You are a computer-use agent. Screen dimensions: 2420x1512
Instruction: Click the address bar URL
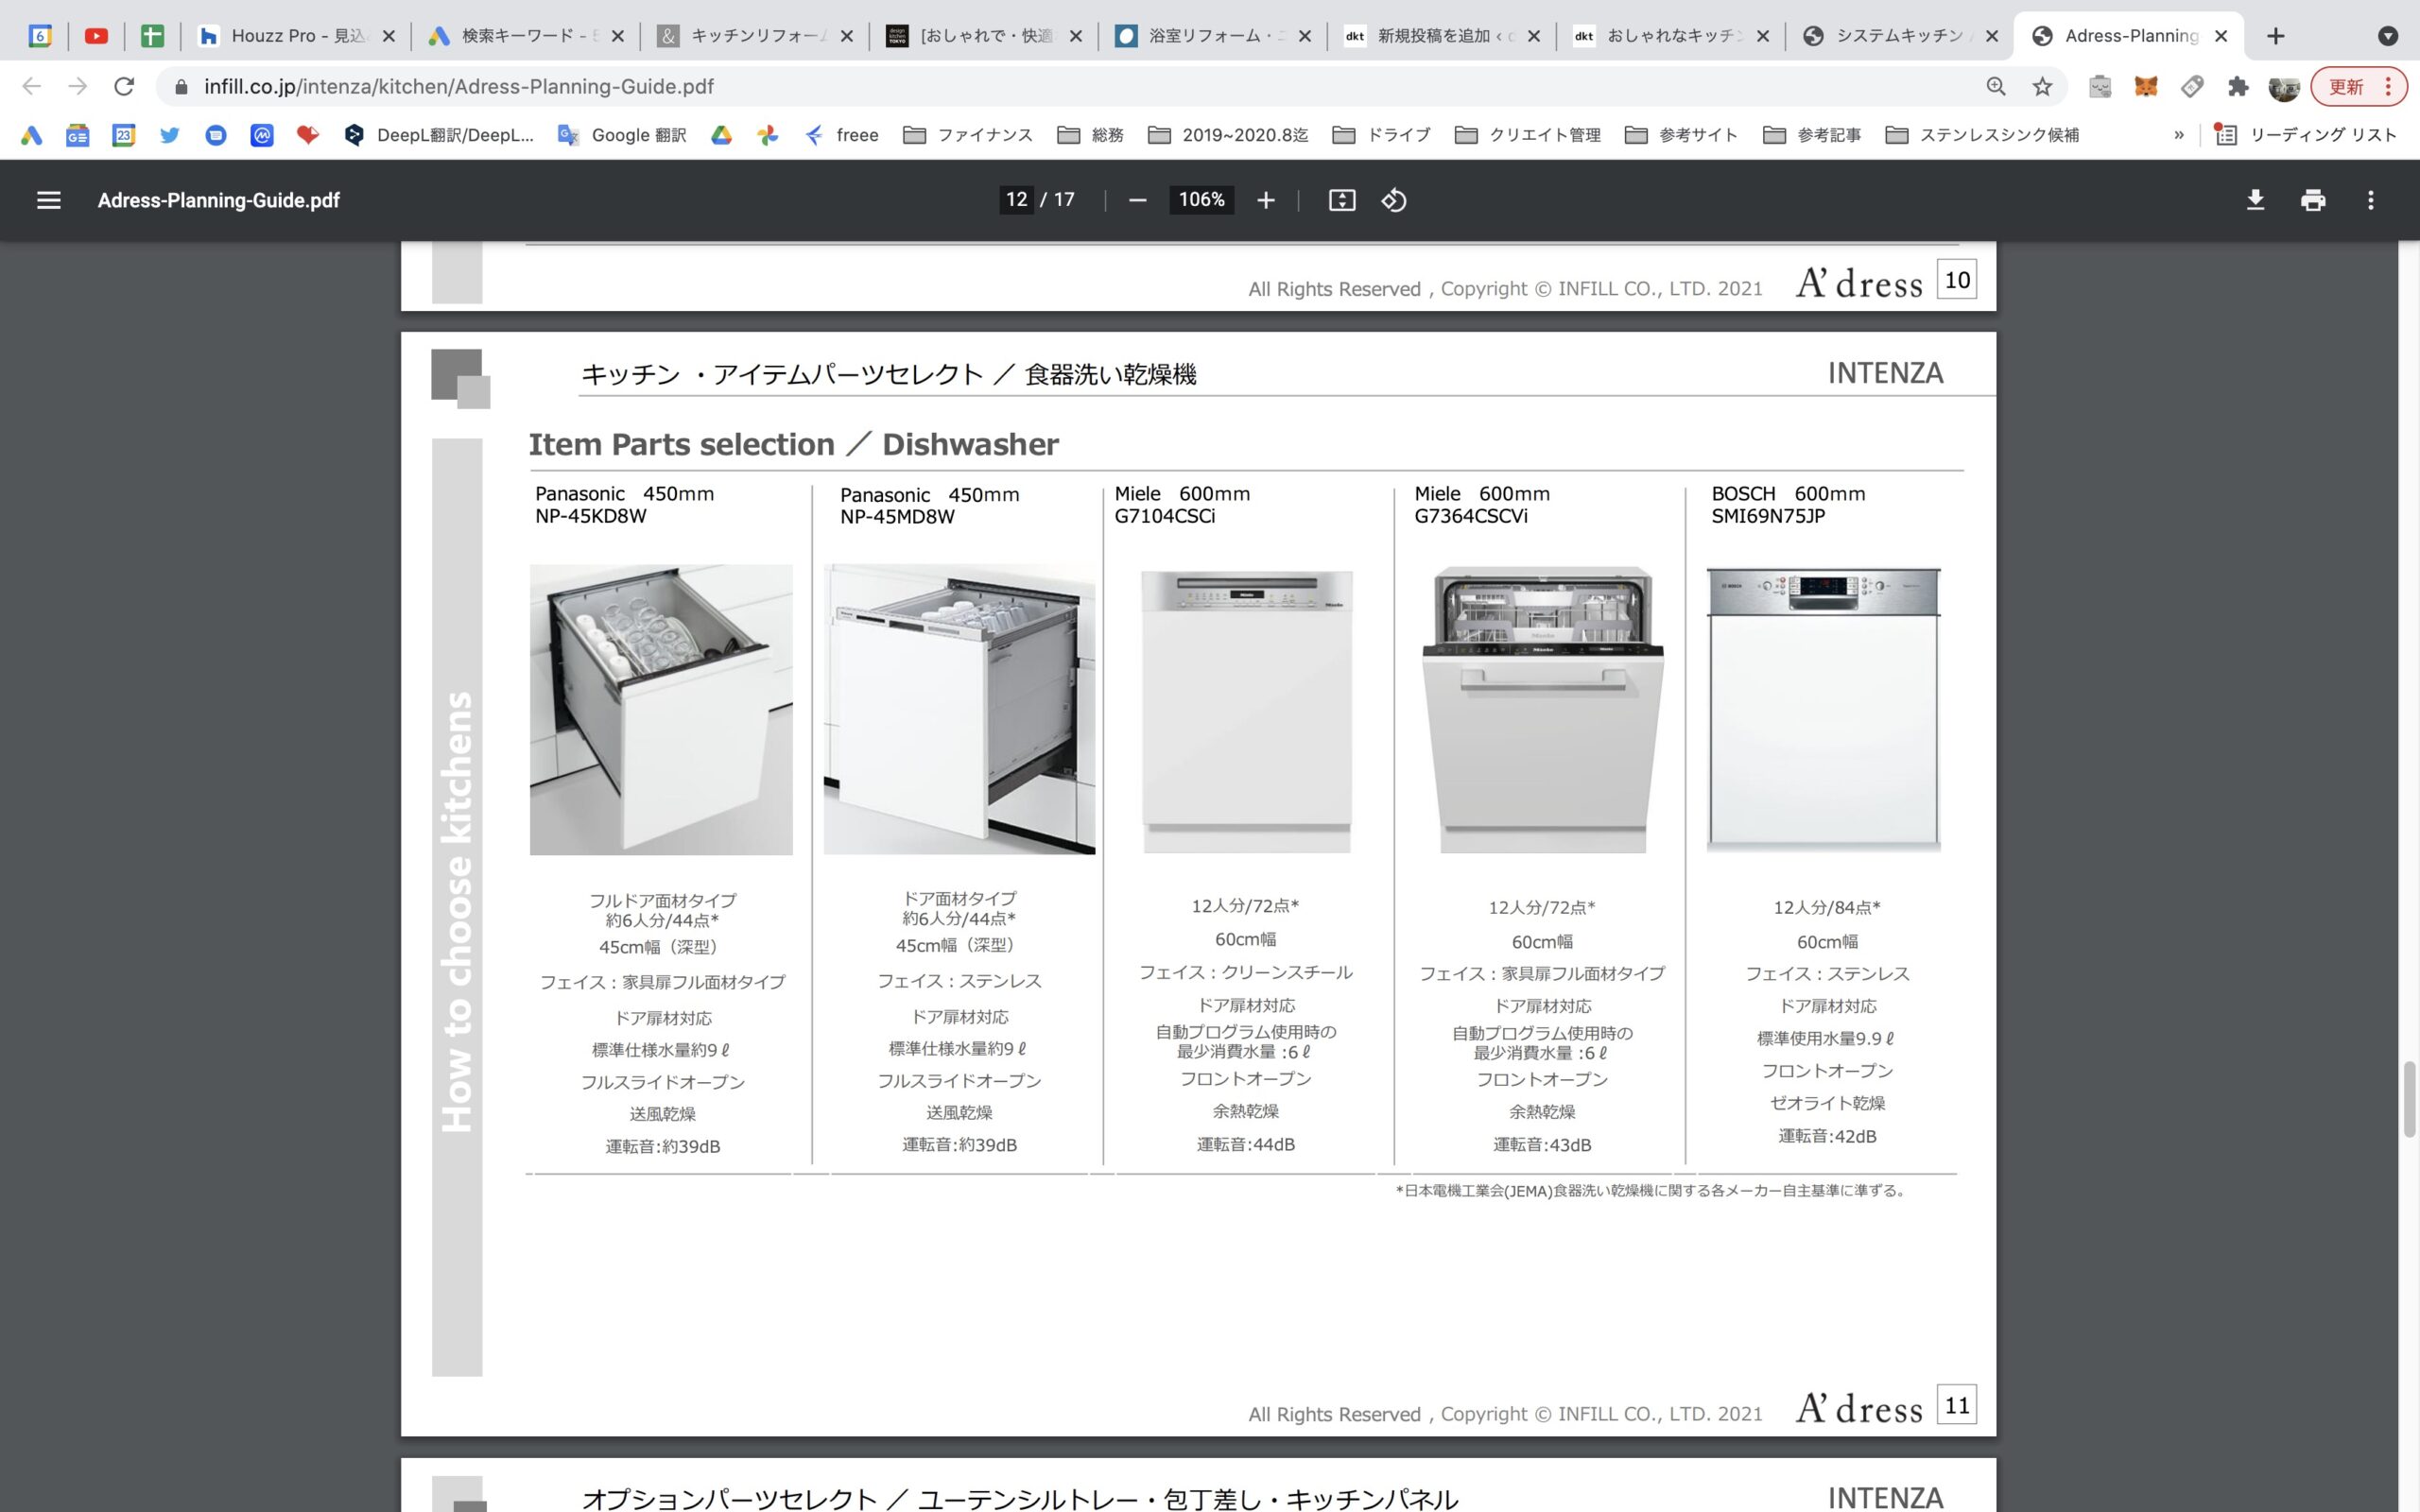coord(459,87)
